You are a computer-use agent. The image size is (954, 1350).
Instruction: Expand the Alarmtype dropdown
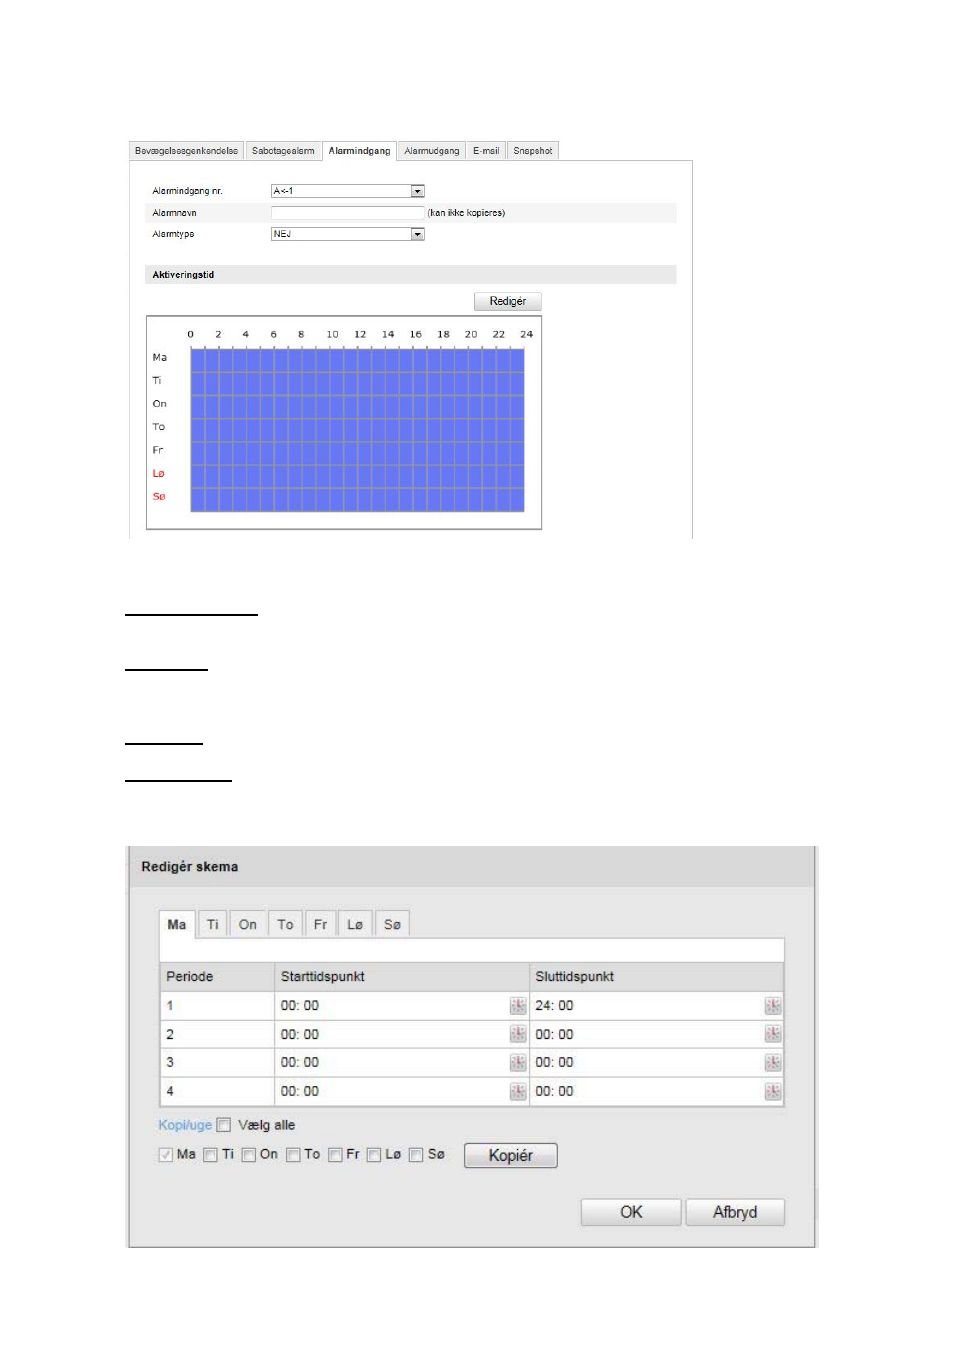pyautogui.click(x=418, y=234)
